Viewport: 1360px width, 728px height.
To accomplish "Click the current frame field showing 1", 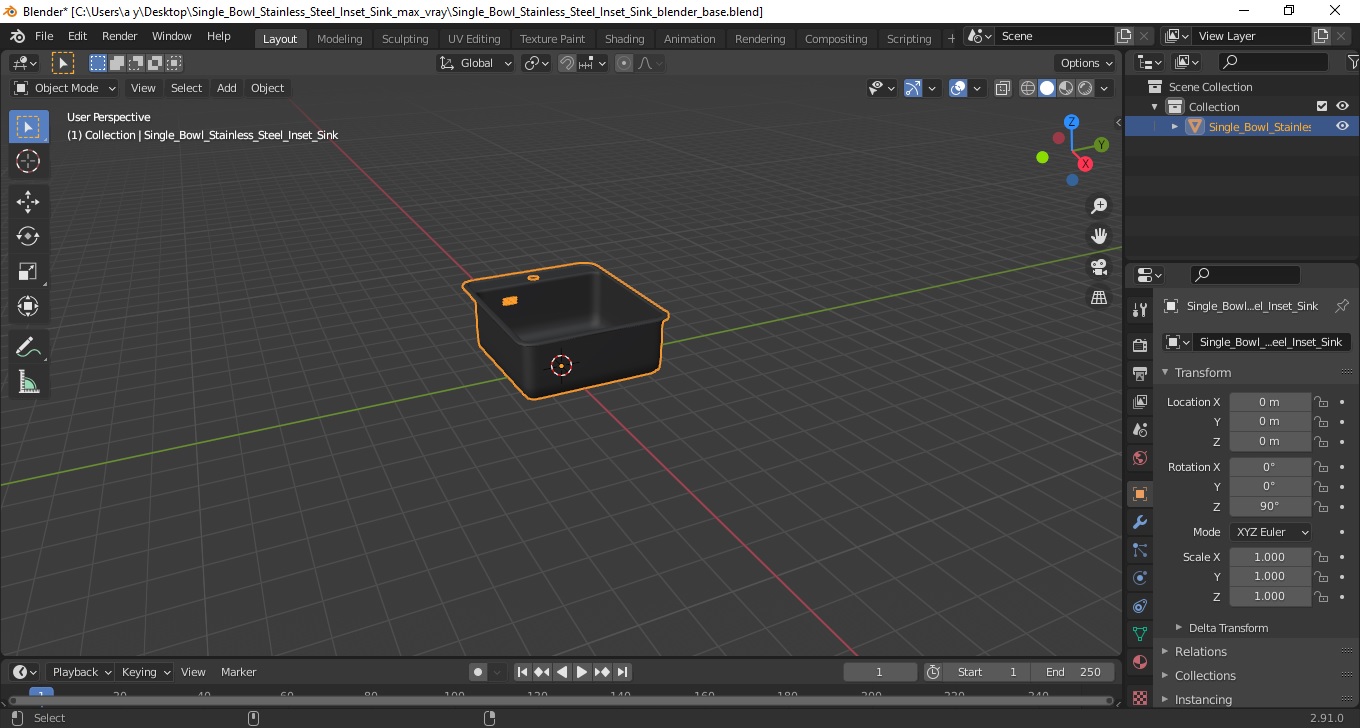I will point(880,672).
